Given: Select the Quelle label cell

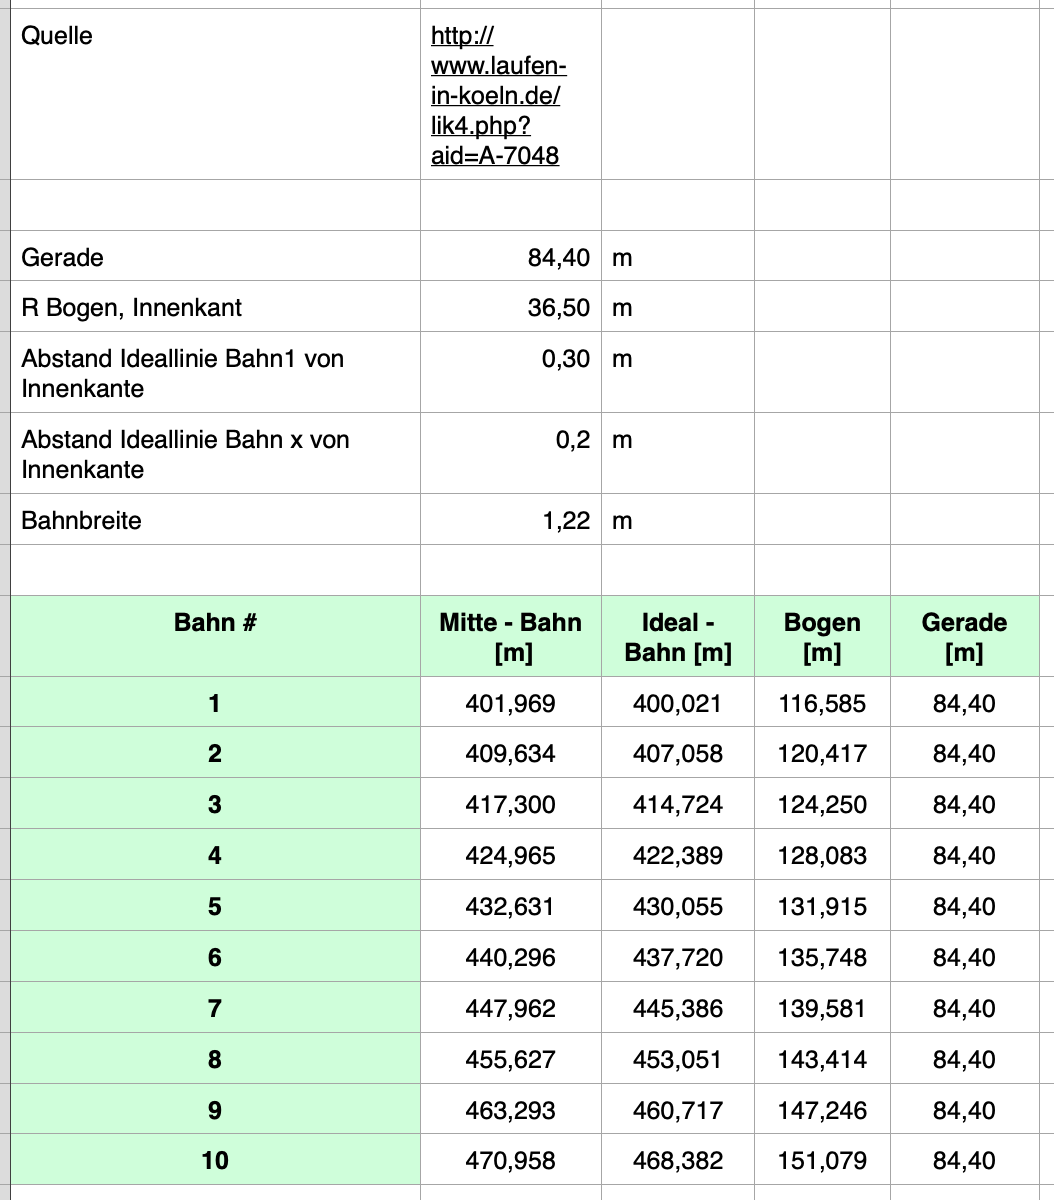Looking at the screenshot, I should pos(57,36).
